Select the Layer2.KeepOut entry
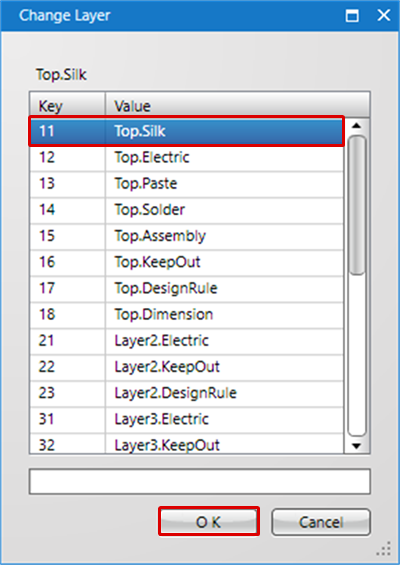This screenshot has width=400, height=565. coord(187,367)
